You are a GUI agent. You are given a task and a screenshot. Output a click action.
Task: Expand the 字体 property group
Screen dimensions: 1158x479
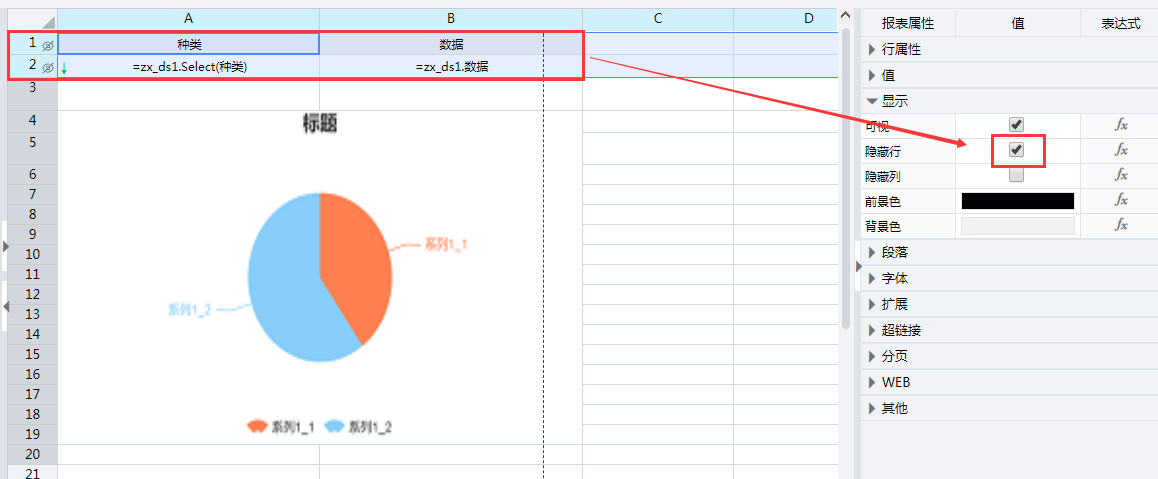point(872,278)
